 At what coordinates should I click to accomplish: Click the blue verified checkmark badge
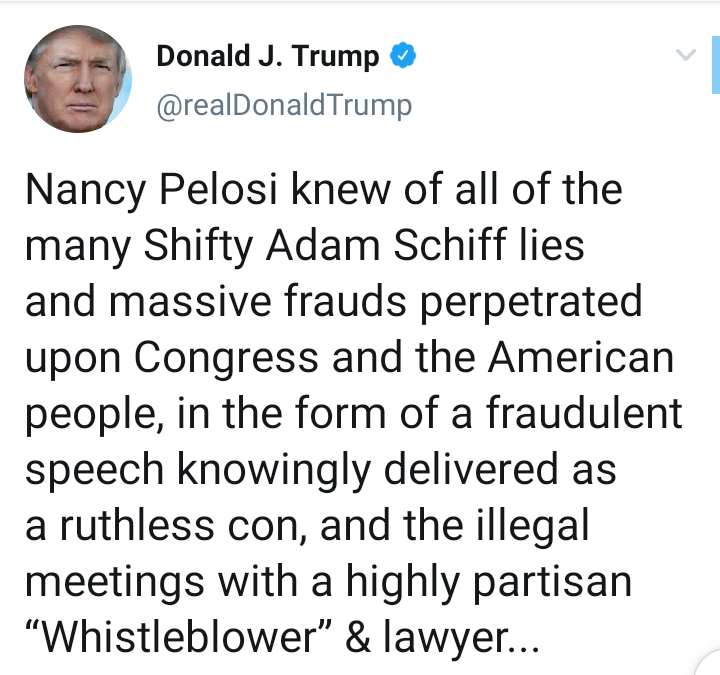click(x=403, y=55)
